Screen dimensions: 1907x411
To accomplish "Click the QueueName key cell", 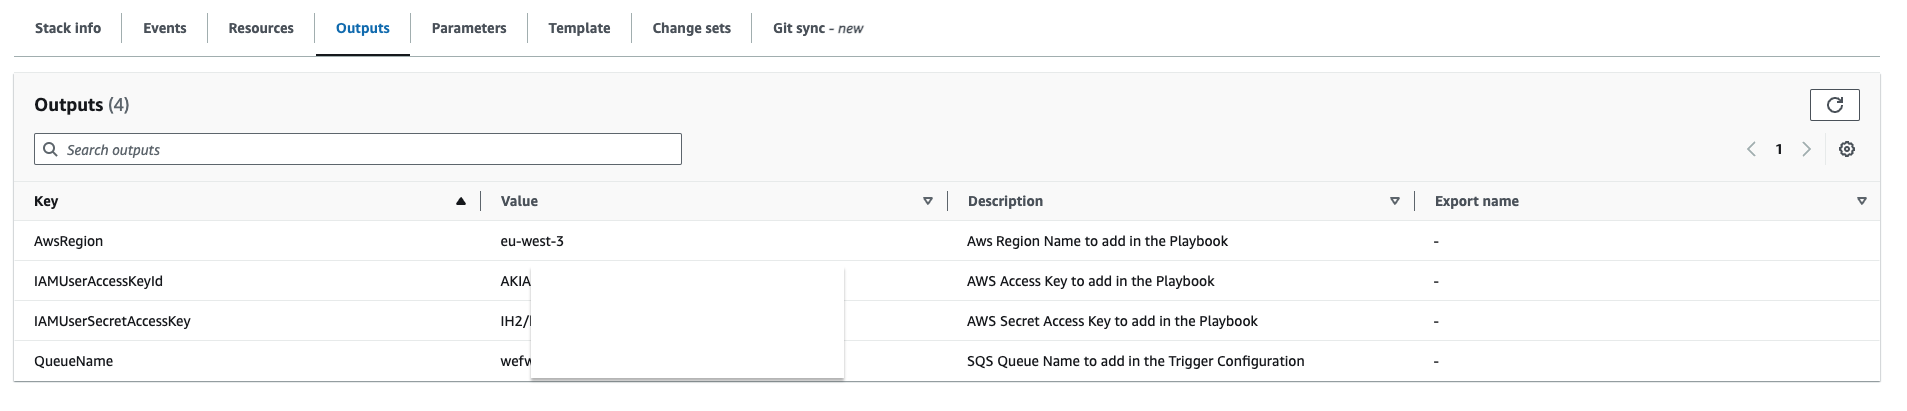I will tap(73, 361).
